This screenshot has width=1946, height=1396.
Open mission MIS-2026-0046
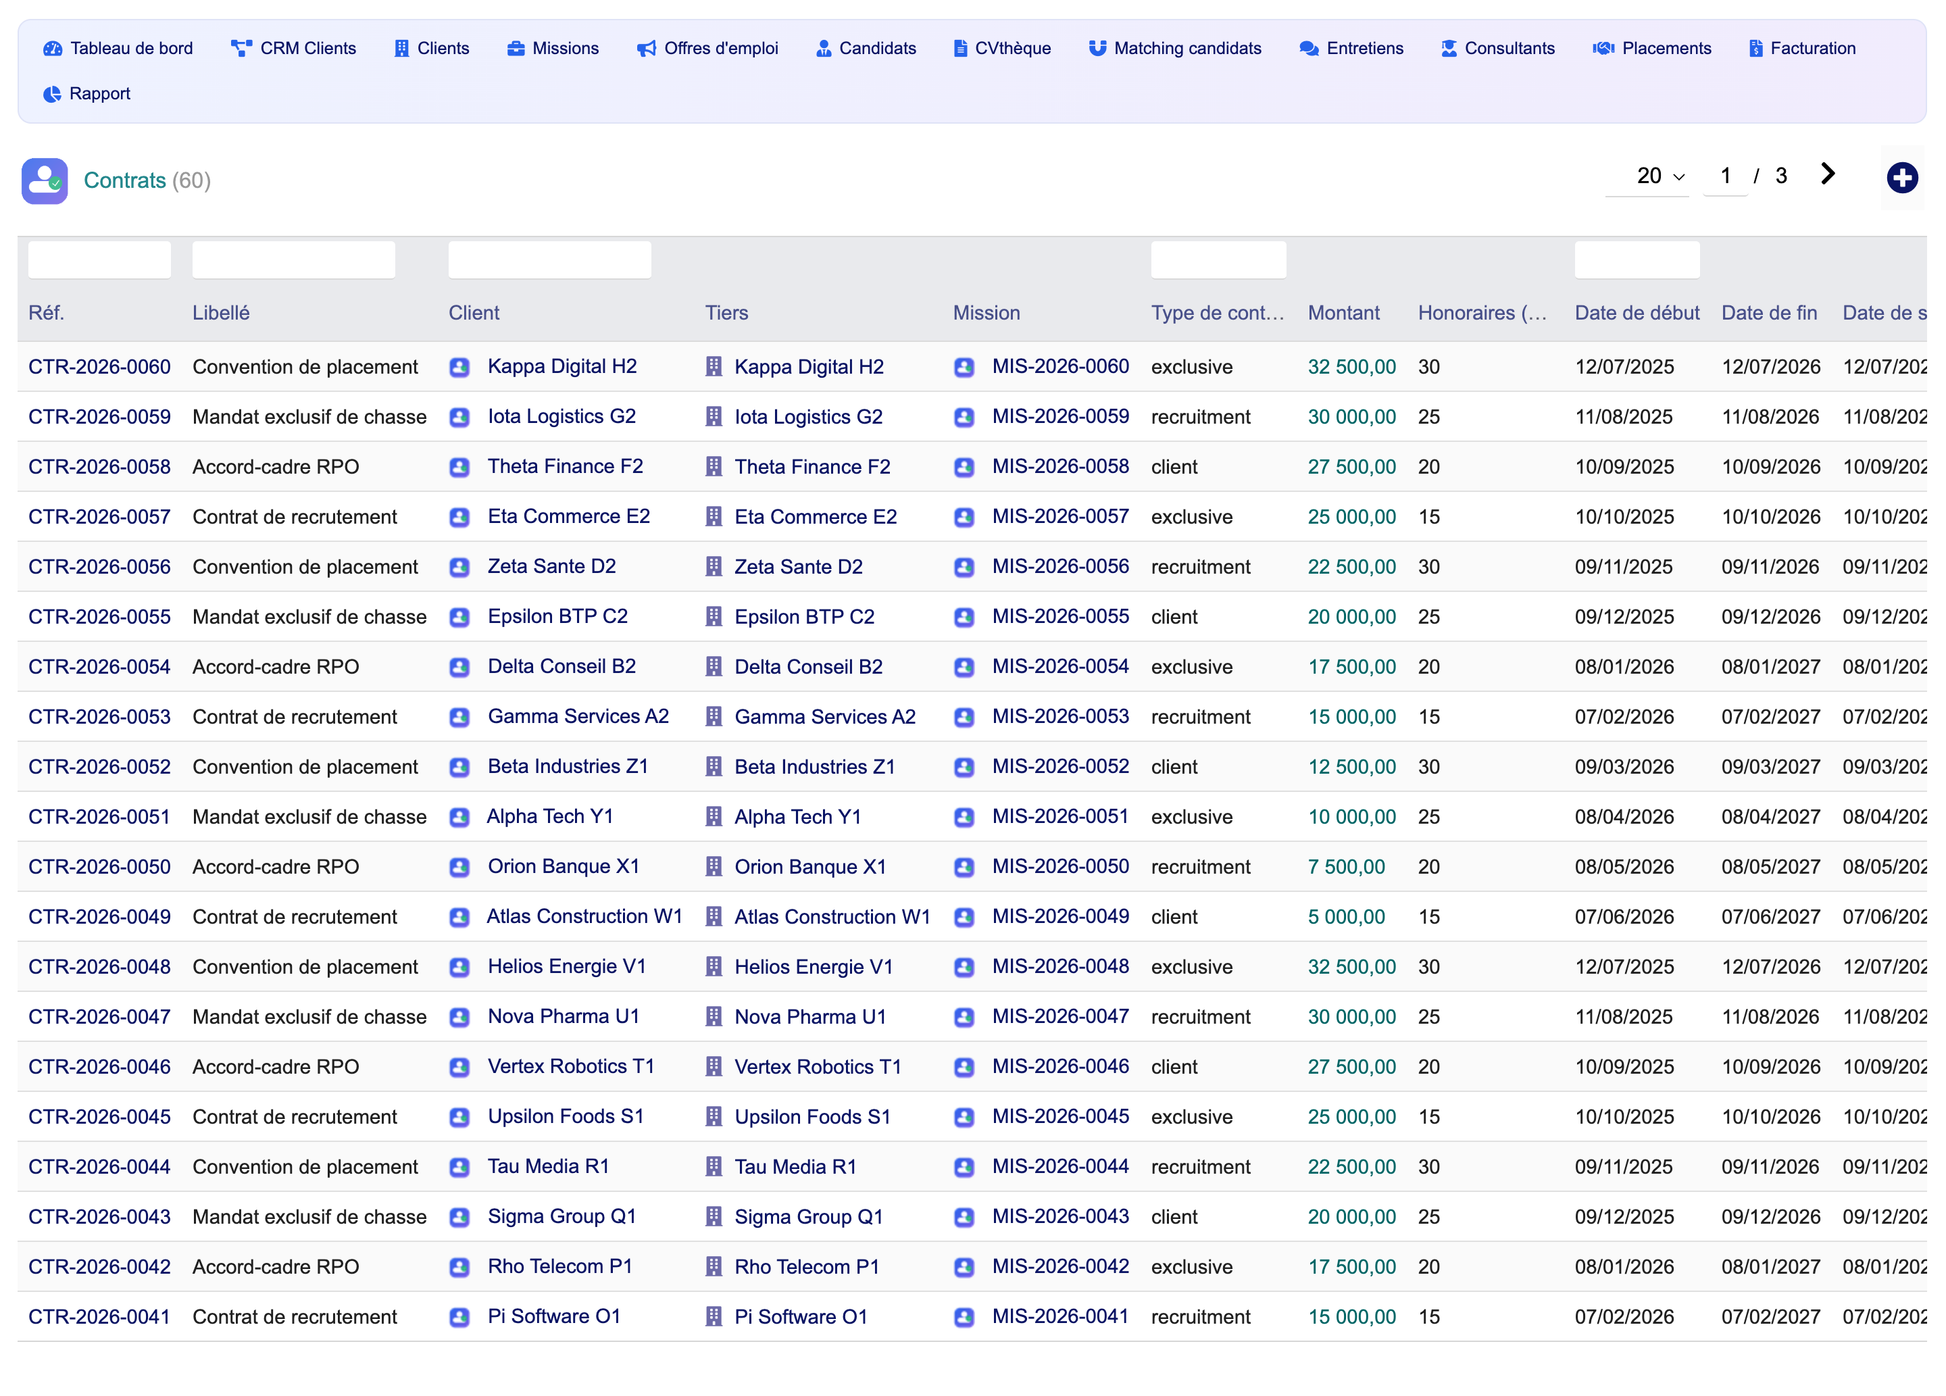[1060, 1067]
